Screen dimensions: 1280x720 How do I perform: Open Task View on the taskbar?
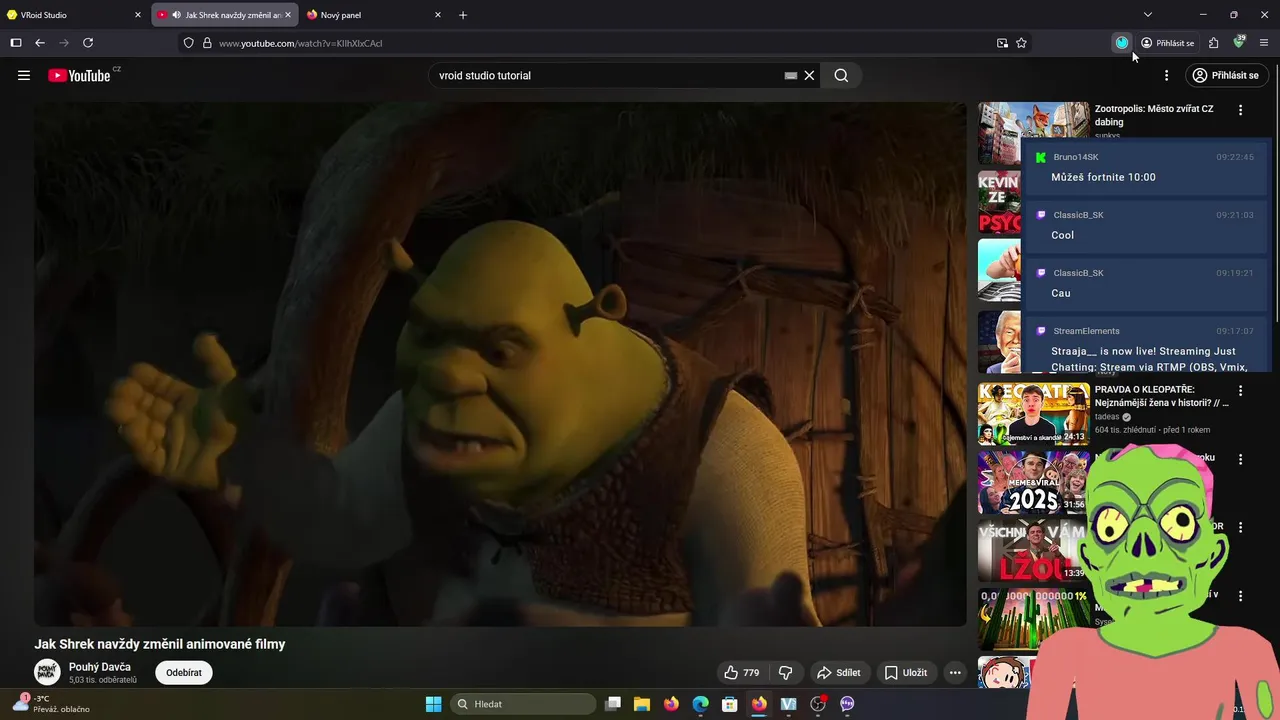tap(613, 704)
